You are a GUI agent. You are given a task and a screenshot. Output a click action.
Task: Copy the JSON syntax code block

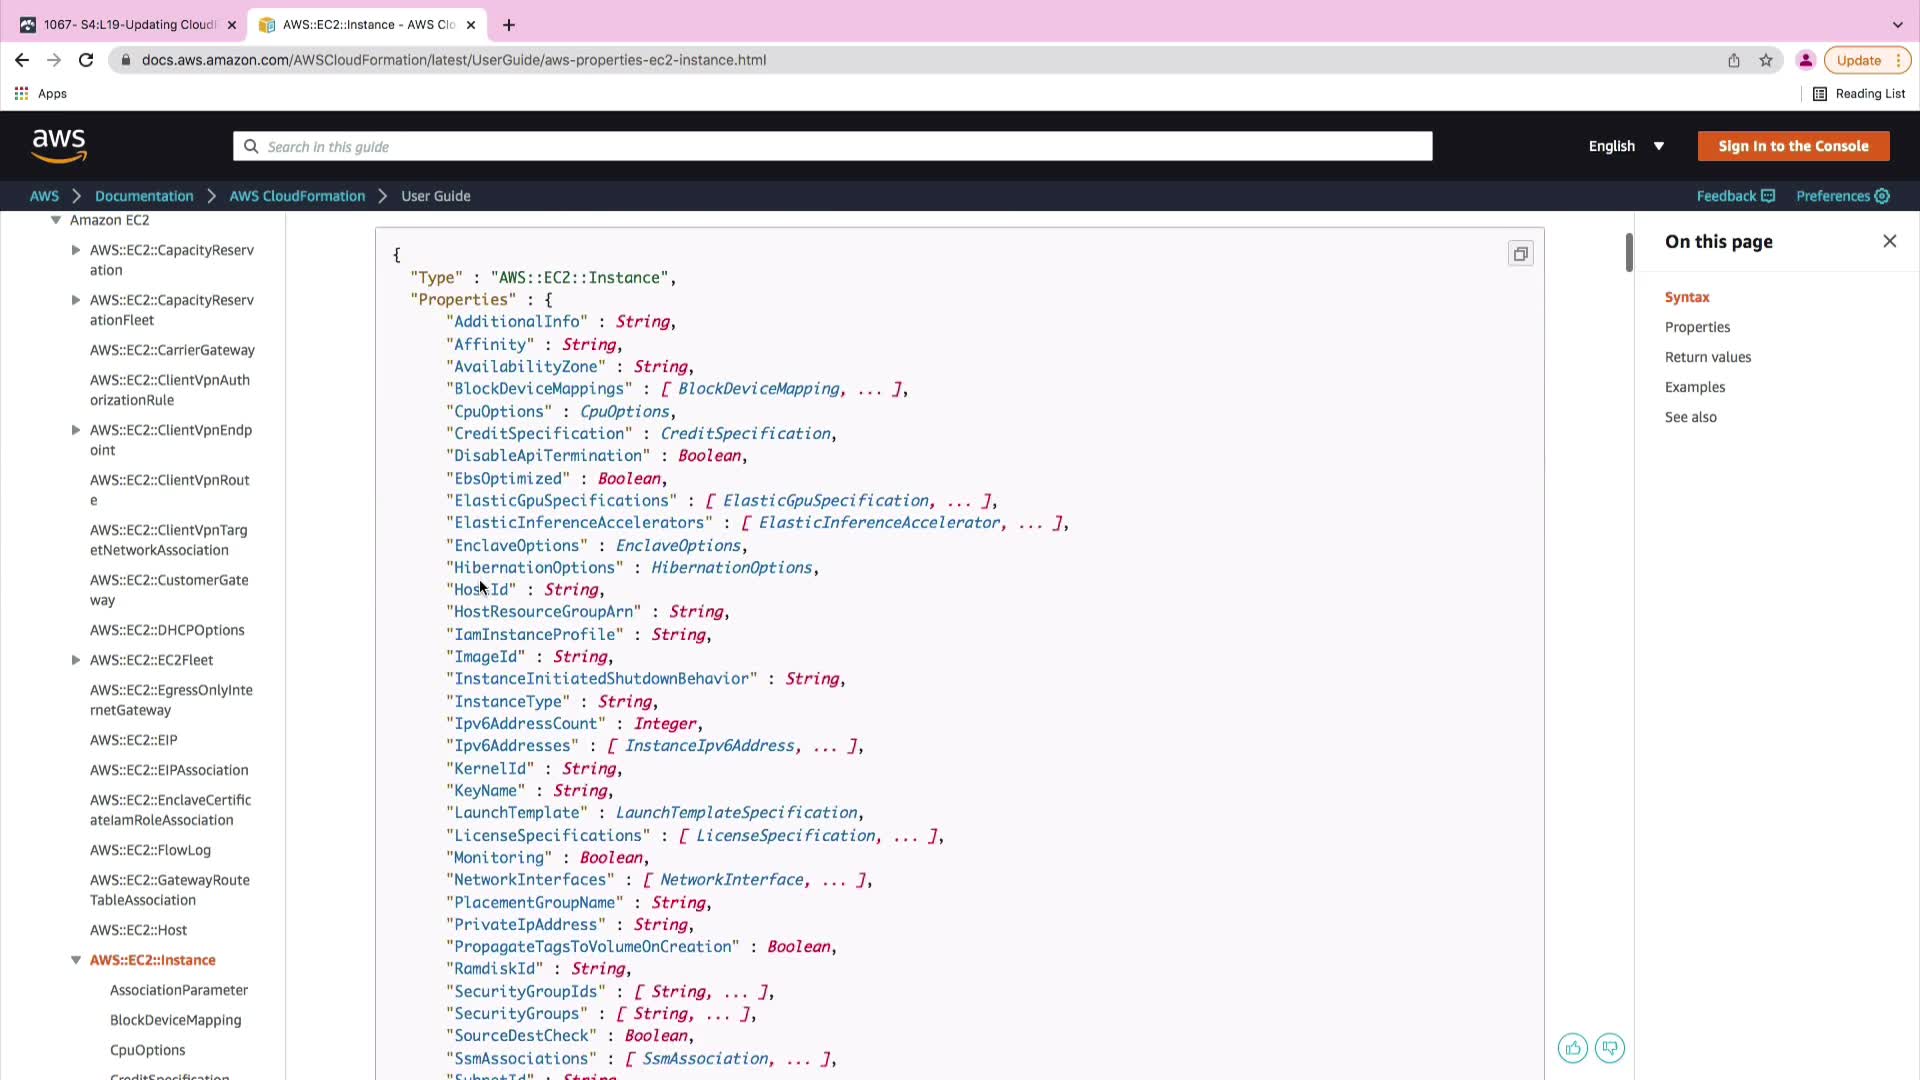coord(1520,254)
